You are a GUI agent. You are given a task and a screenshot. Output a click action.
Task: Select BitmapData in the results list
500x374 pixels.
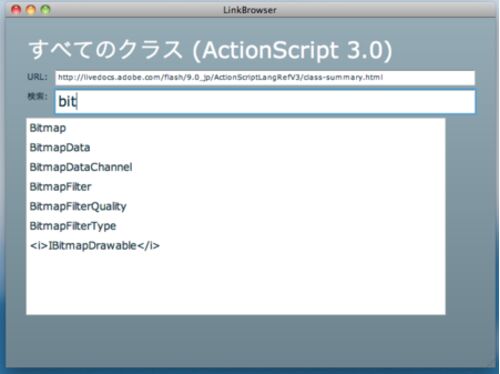(x=236, y=148)
